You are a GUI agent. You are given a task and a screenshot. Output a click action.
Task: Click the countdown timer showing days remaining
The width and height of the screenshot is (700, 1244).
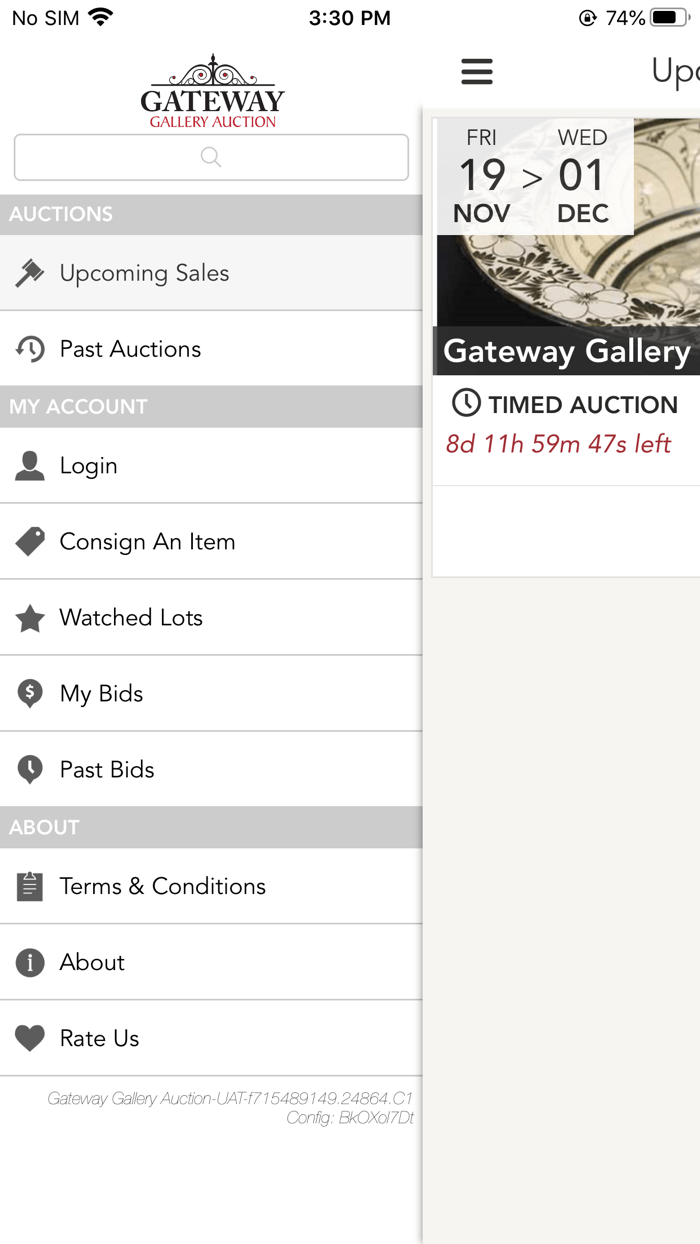(x=557, y=443)
